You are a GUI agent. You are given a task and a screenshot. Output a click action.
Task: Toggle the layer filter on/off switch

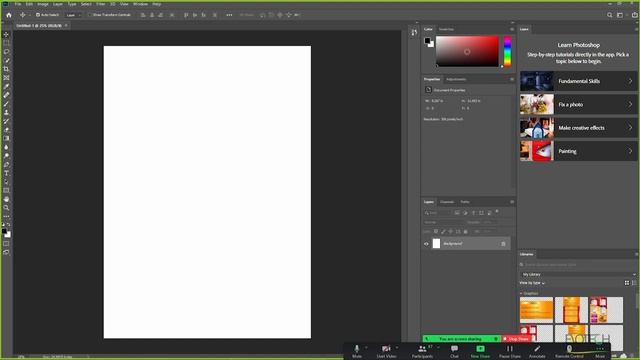tap(497, 211)
